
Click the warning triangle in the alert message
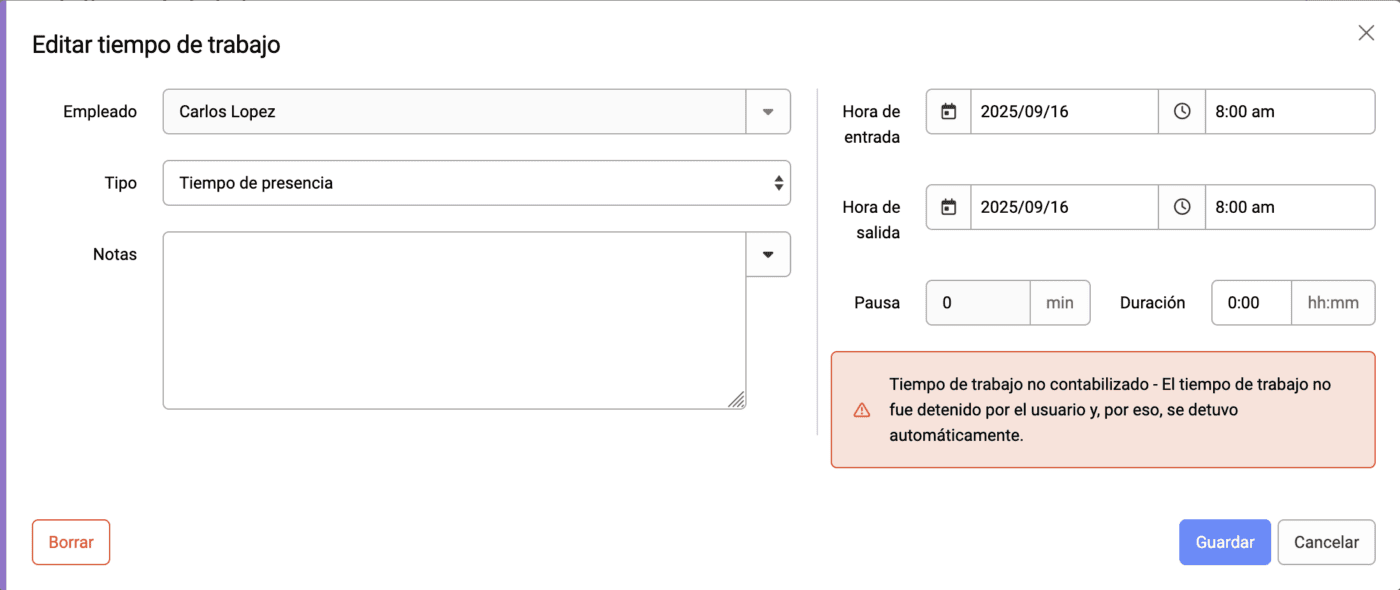(862, 410)
